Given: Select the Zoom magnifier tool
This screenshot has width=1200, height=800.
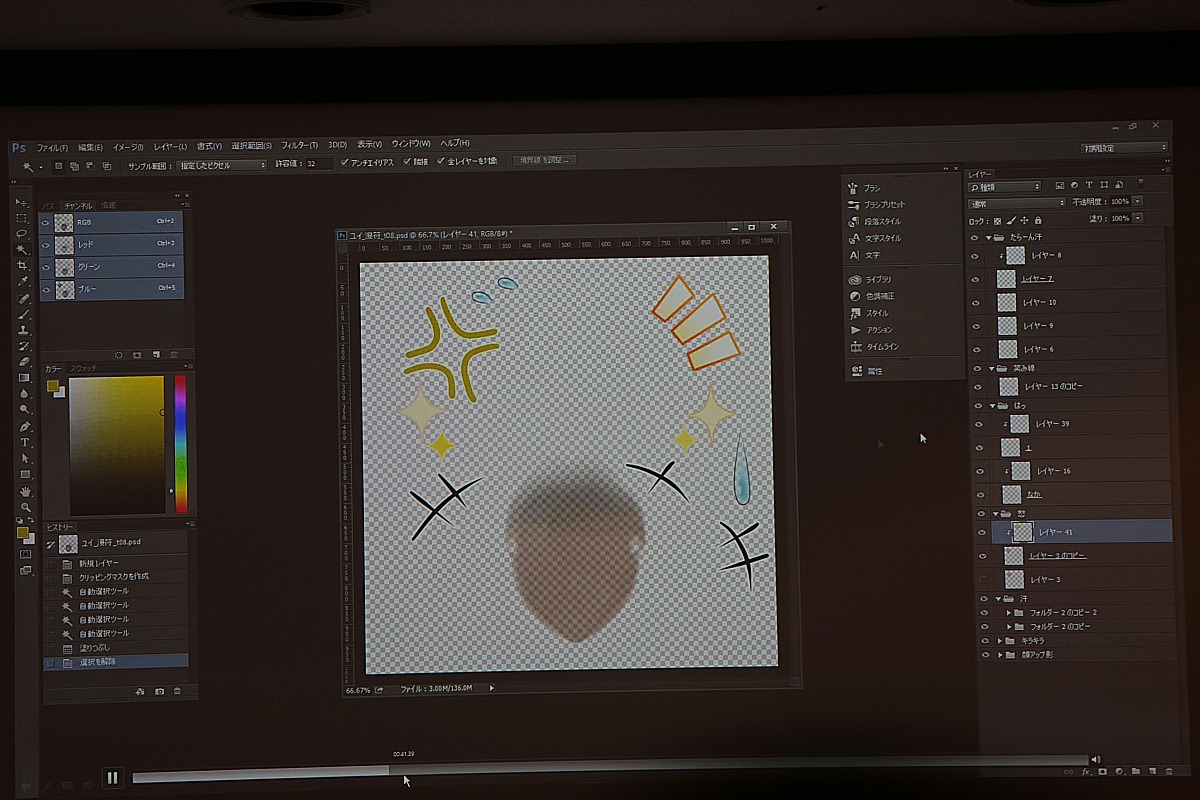Looking at the screenshot, I should [26, 507].
